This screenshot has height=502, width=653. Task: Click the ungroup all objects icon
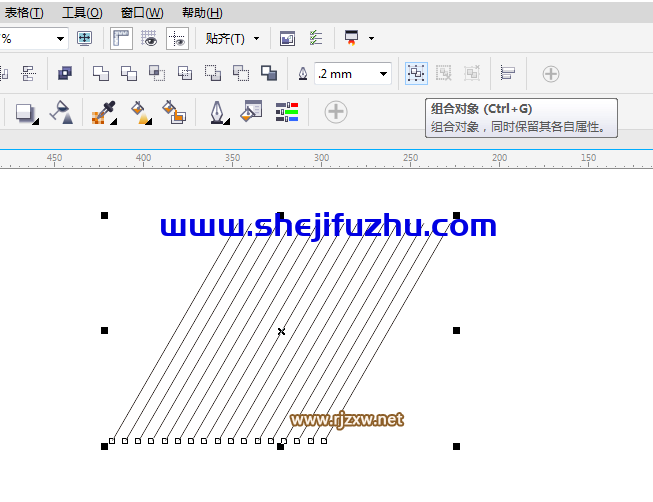pyautogui.click(x=472, y=74)
